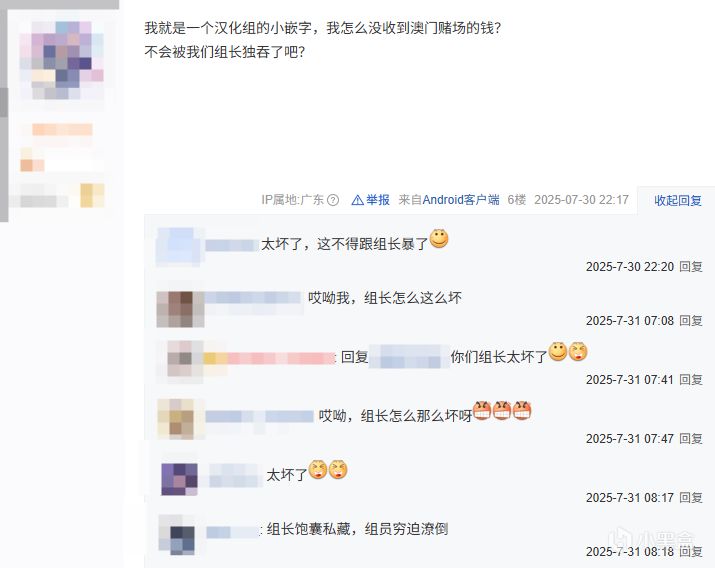Click 回复 beside the 08:17 timestamp
715x568 pixels.
691,497
